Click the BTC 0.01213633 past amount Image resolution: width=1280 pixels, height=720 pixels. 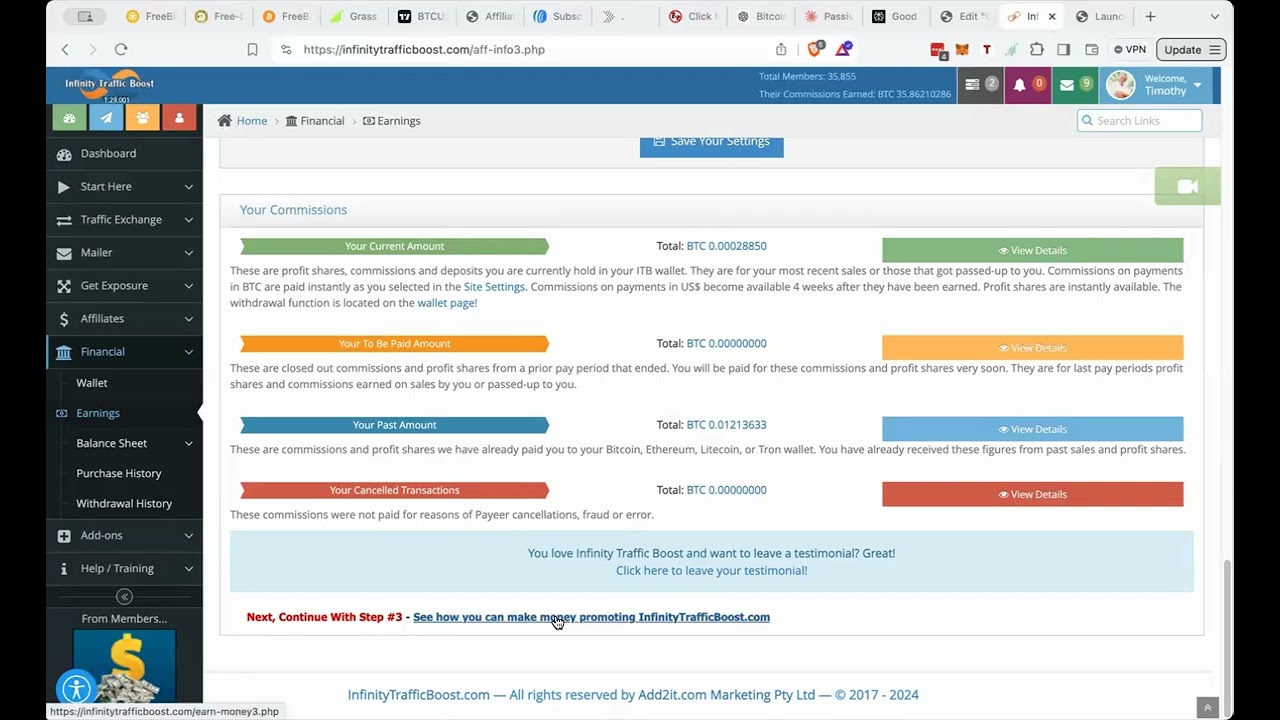726,425
